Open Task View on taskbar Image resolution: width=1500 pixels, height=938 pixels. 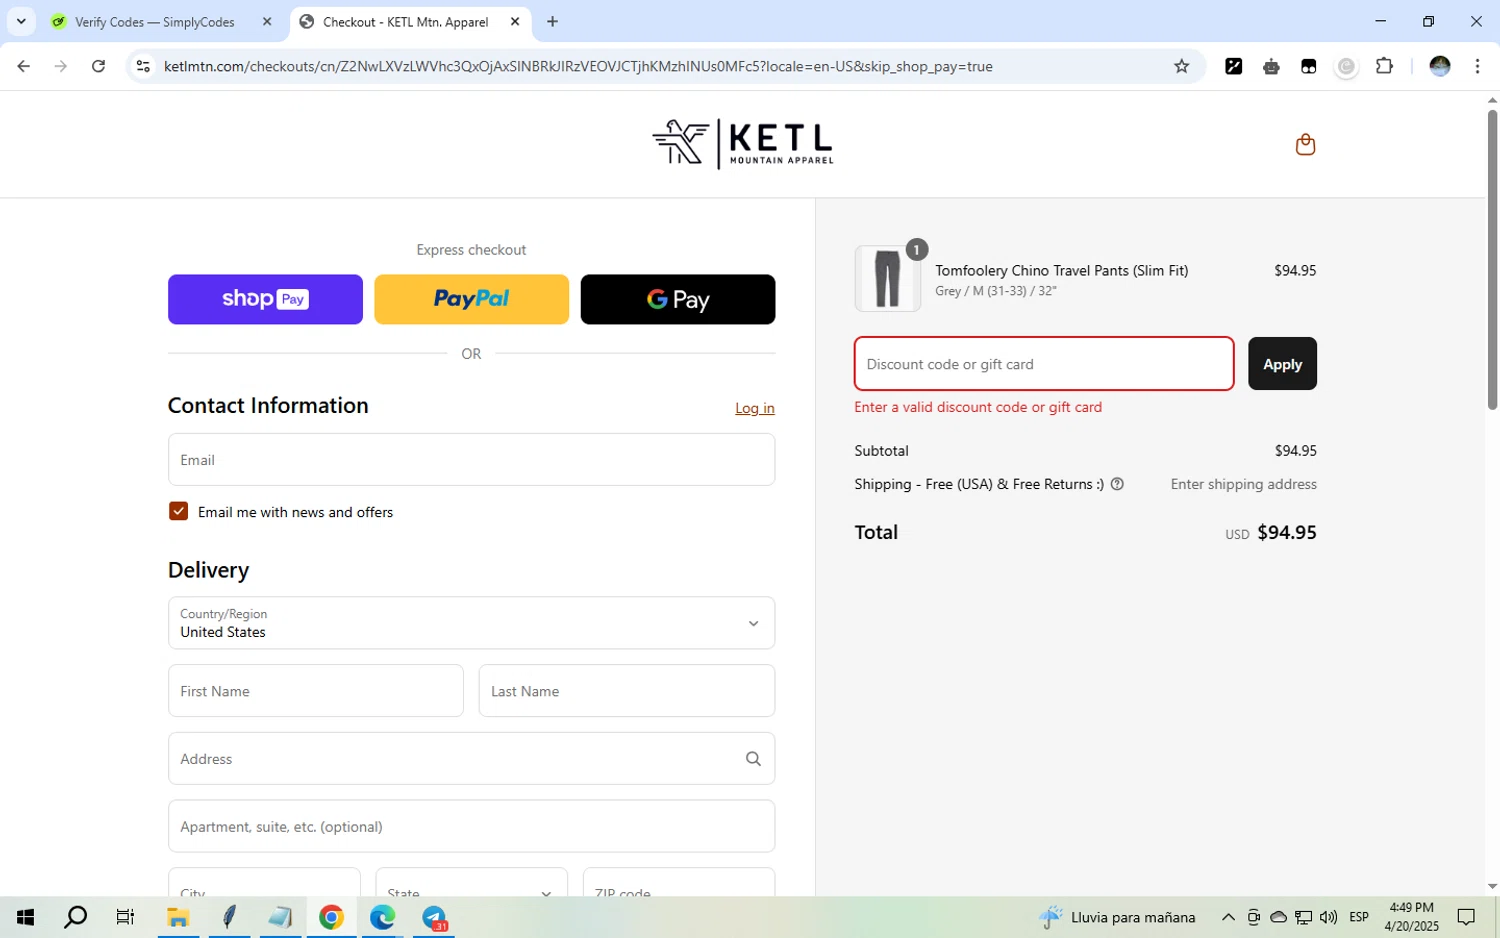tap(125, 917)
